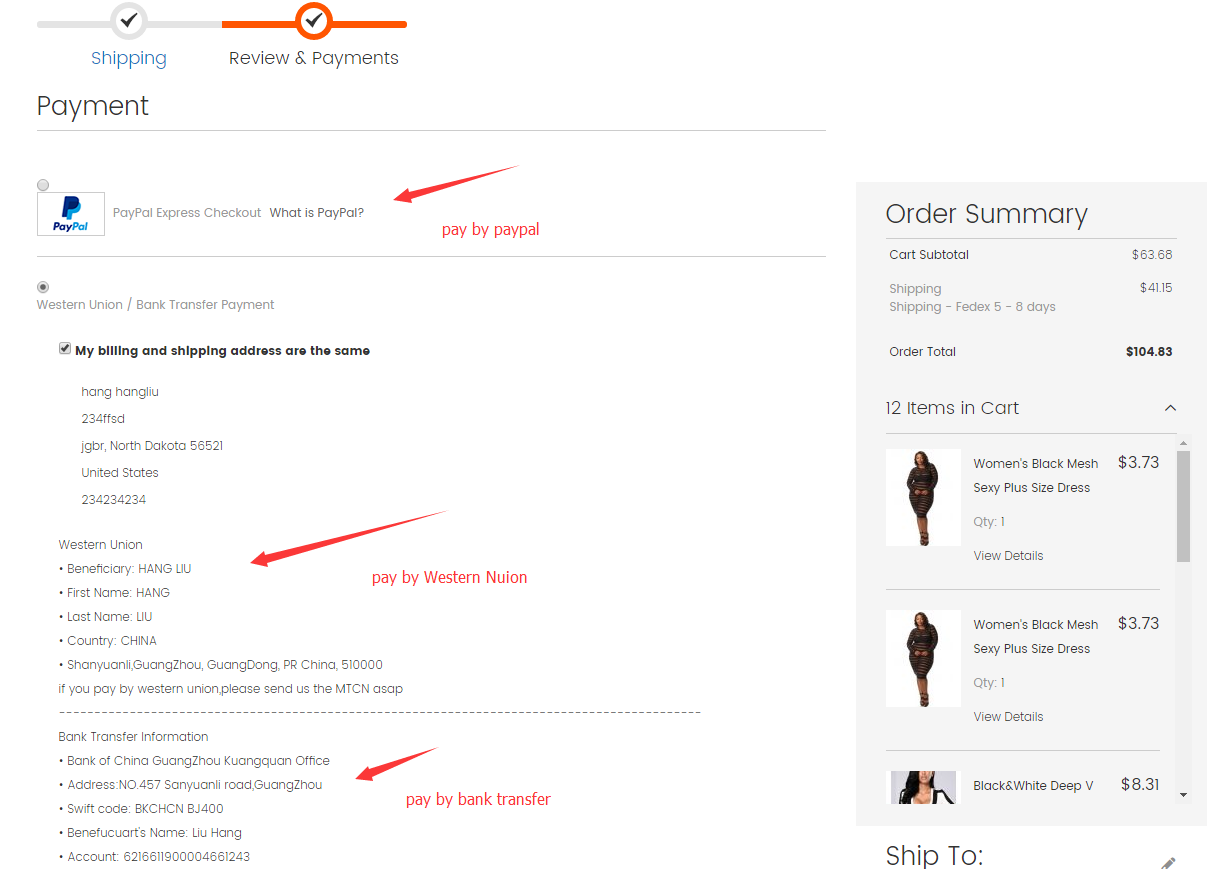Open the What is PayPal? link

[x=317, y=213]
